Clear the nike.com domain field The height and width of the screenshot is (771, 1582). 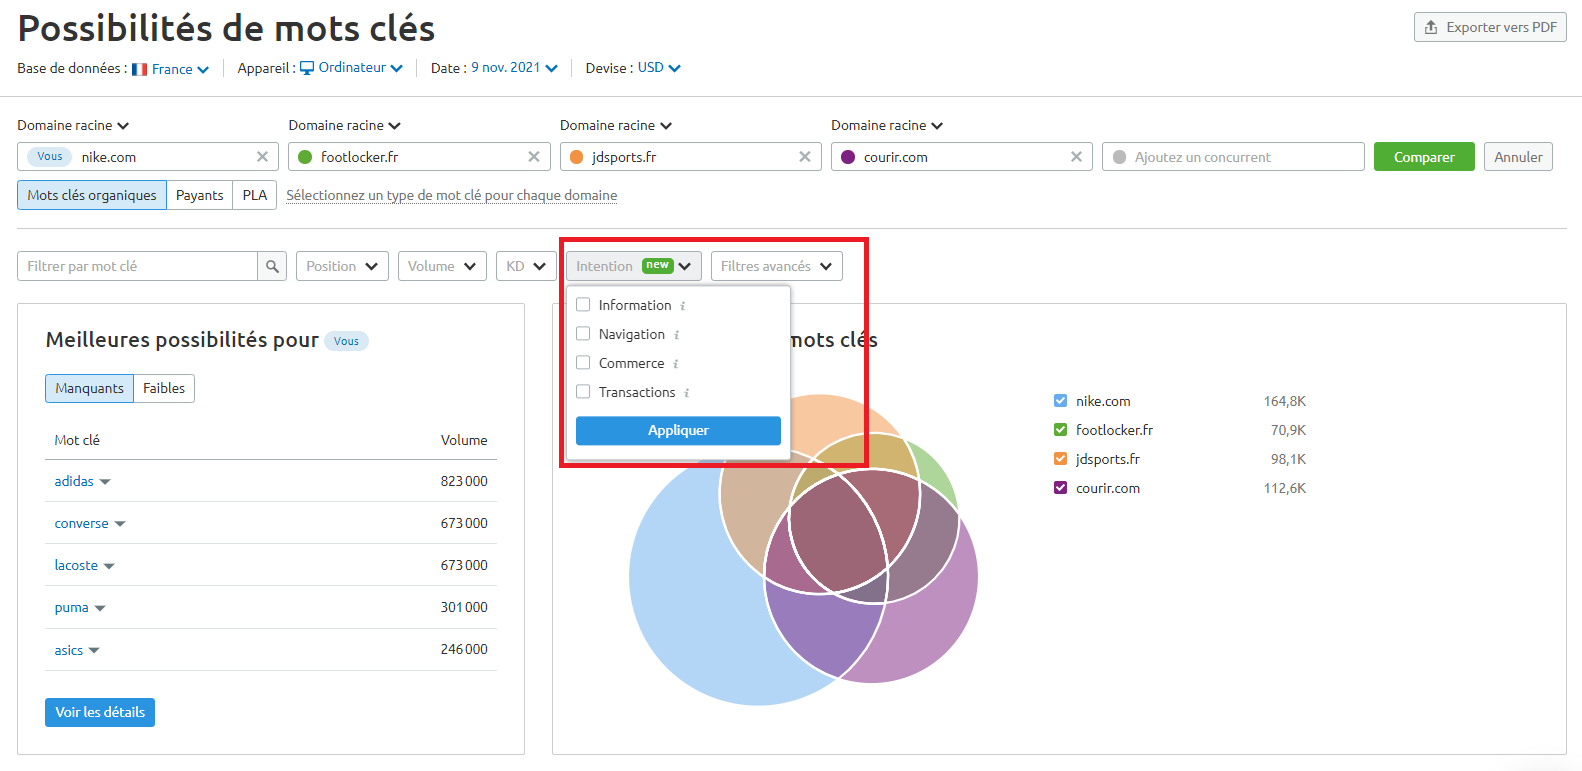point(262,157)
